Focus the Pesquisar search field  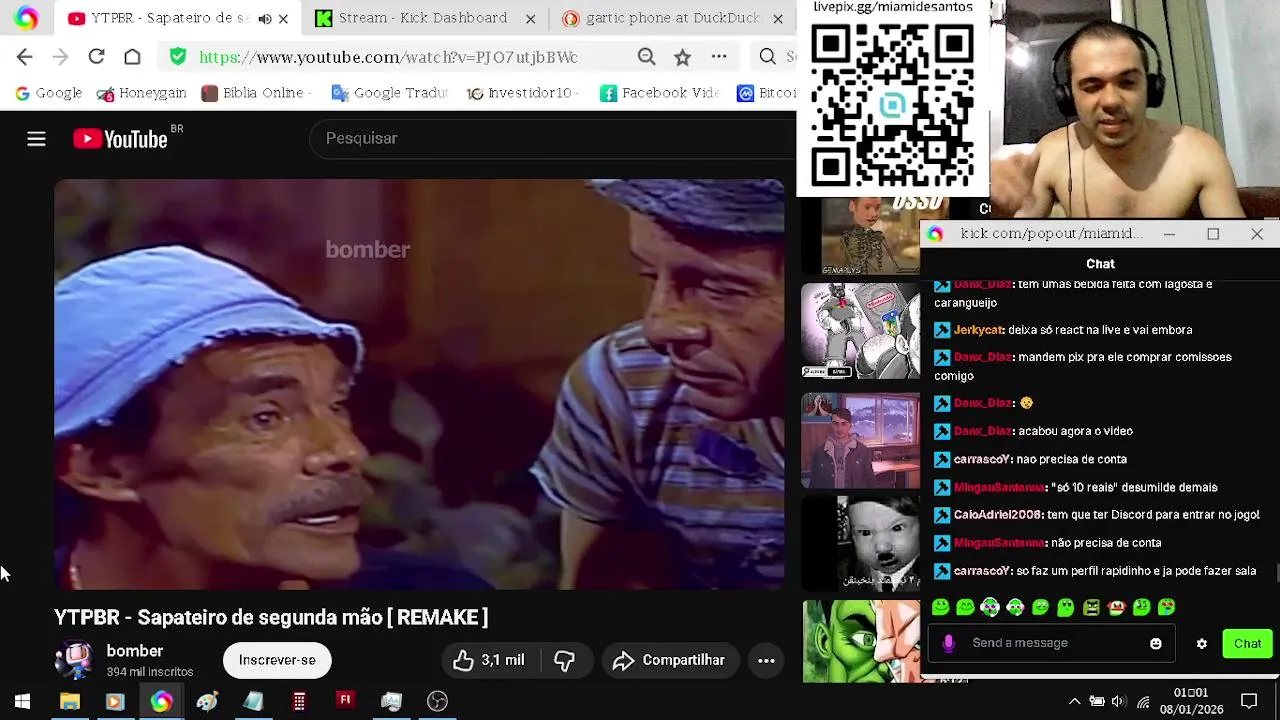pos(555,138)
